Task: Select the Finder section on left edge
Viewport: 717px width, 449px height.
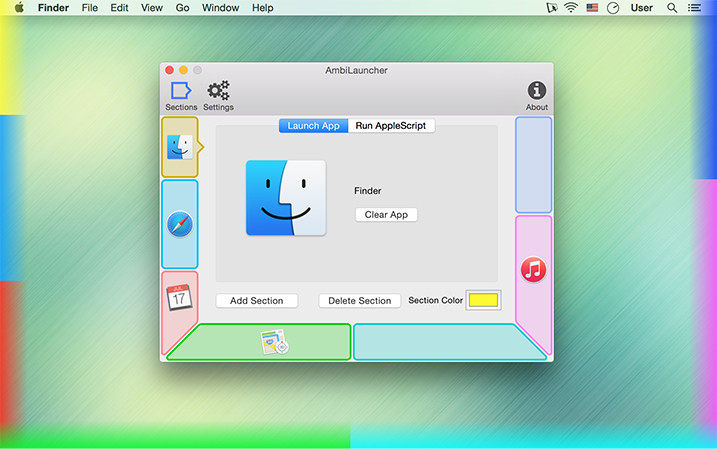Action: 180,147
